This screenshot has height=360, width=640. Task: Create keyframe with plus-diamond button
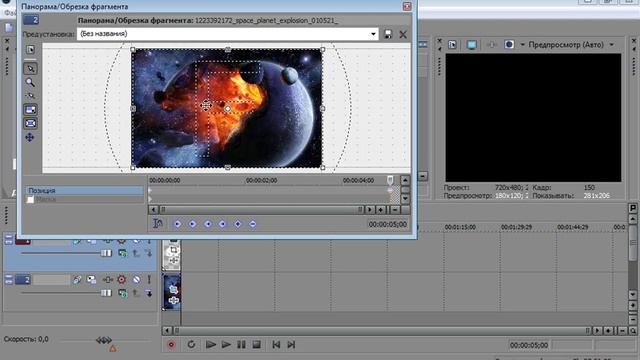pyautogui.click(x=238, y=224)
